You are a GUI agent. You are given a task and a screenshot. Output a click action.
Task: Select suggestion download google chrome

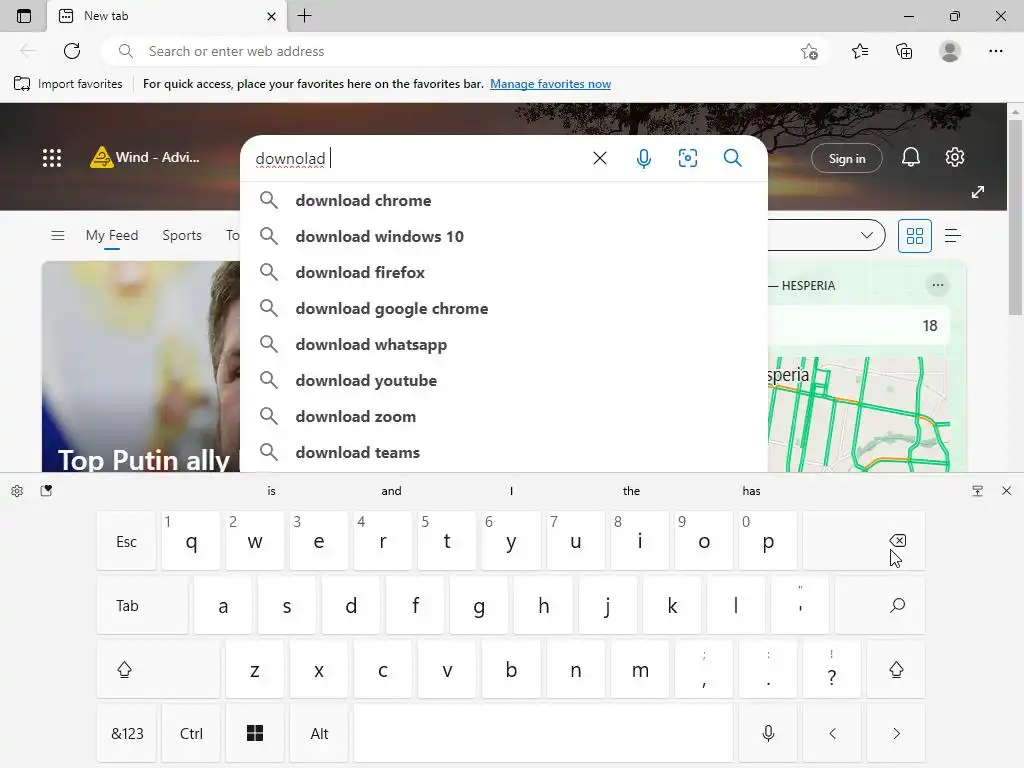pos(504,308)
